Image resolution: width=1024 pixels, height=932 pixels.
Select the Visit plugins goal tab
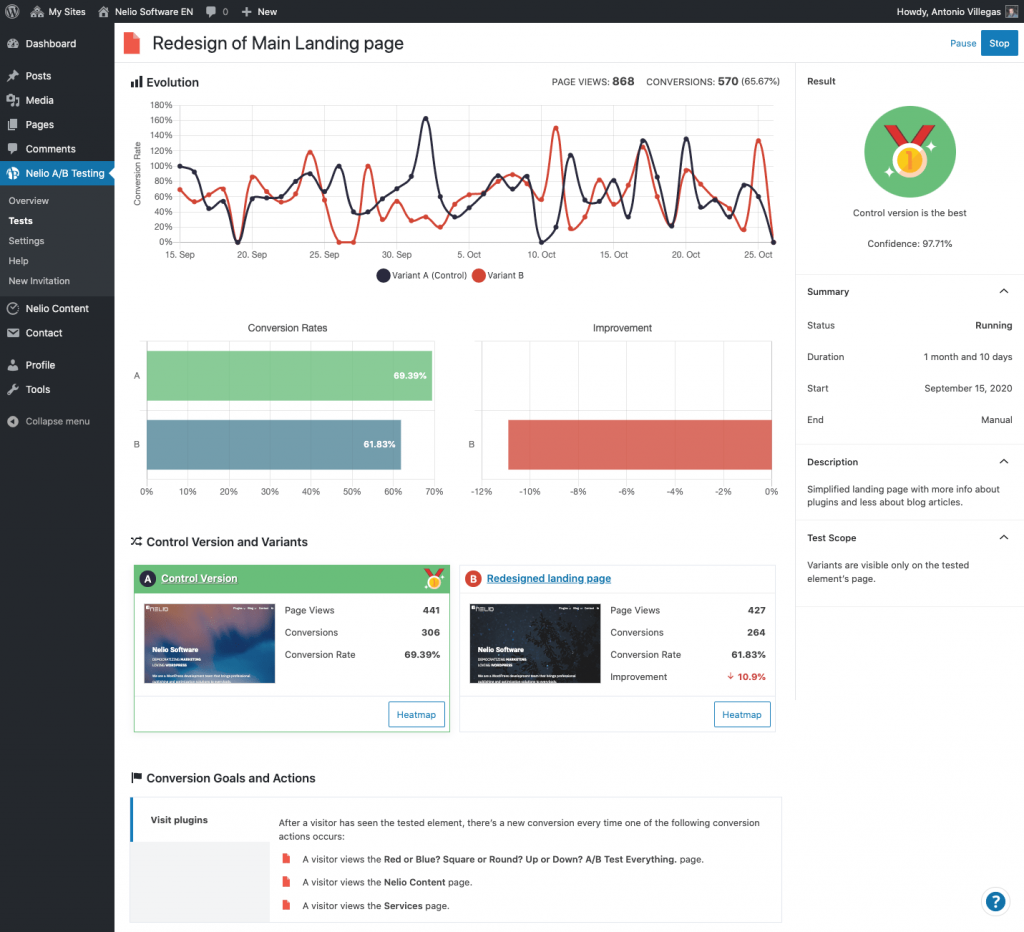(200, 820)
